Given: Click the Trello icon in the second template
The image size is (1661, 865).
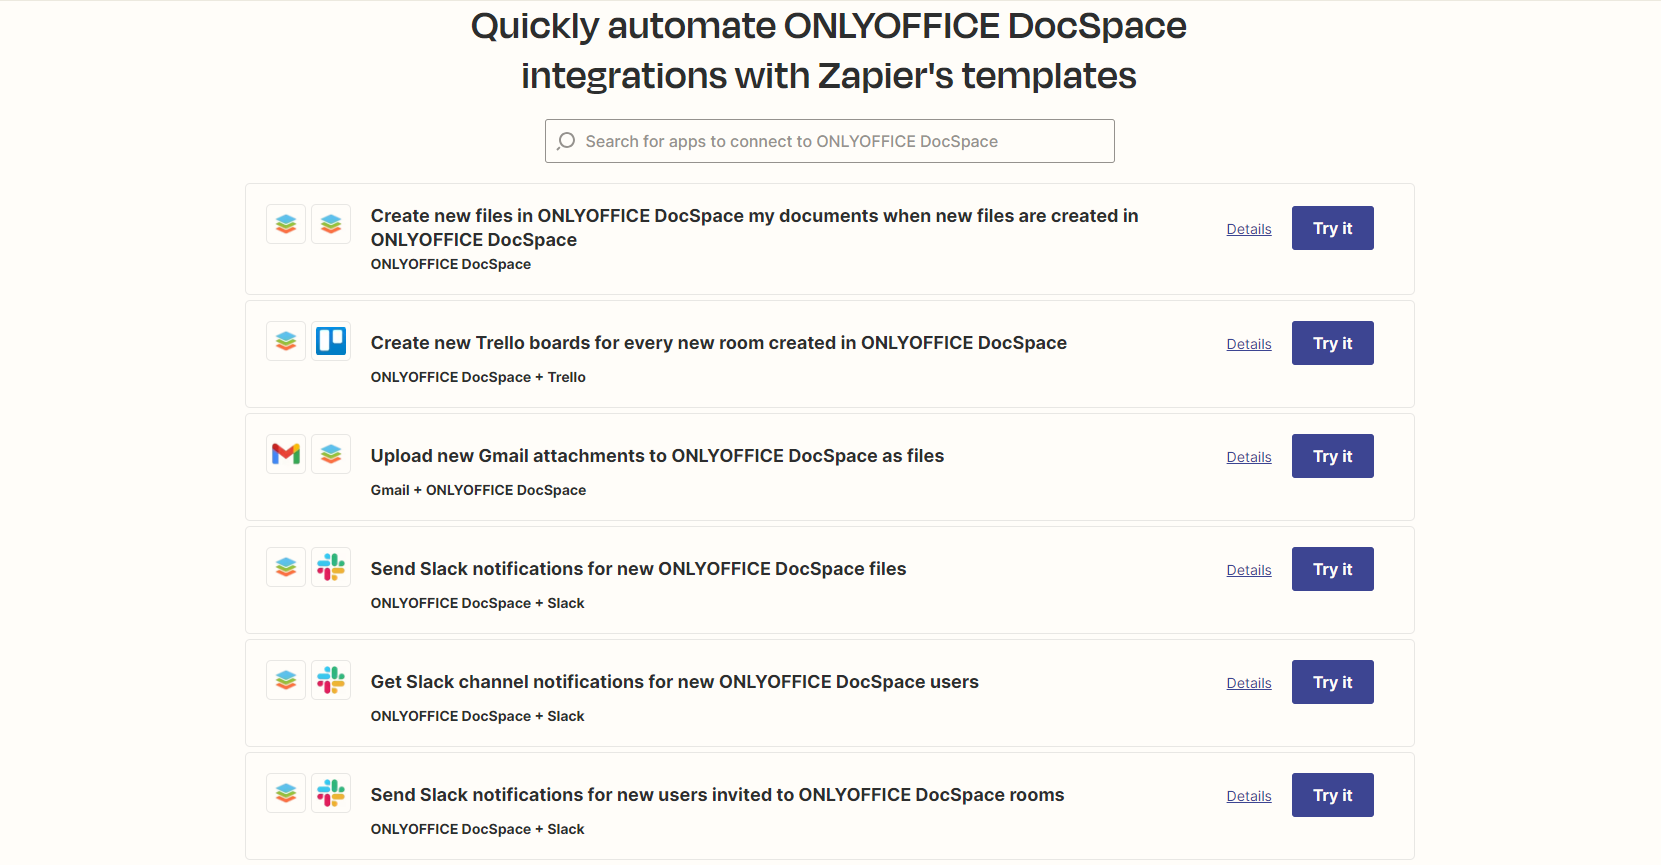Looking at the screenshot, I should (331, 341).
